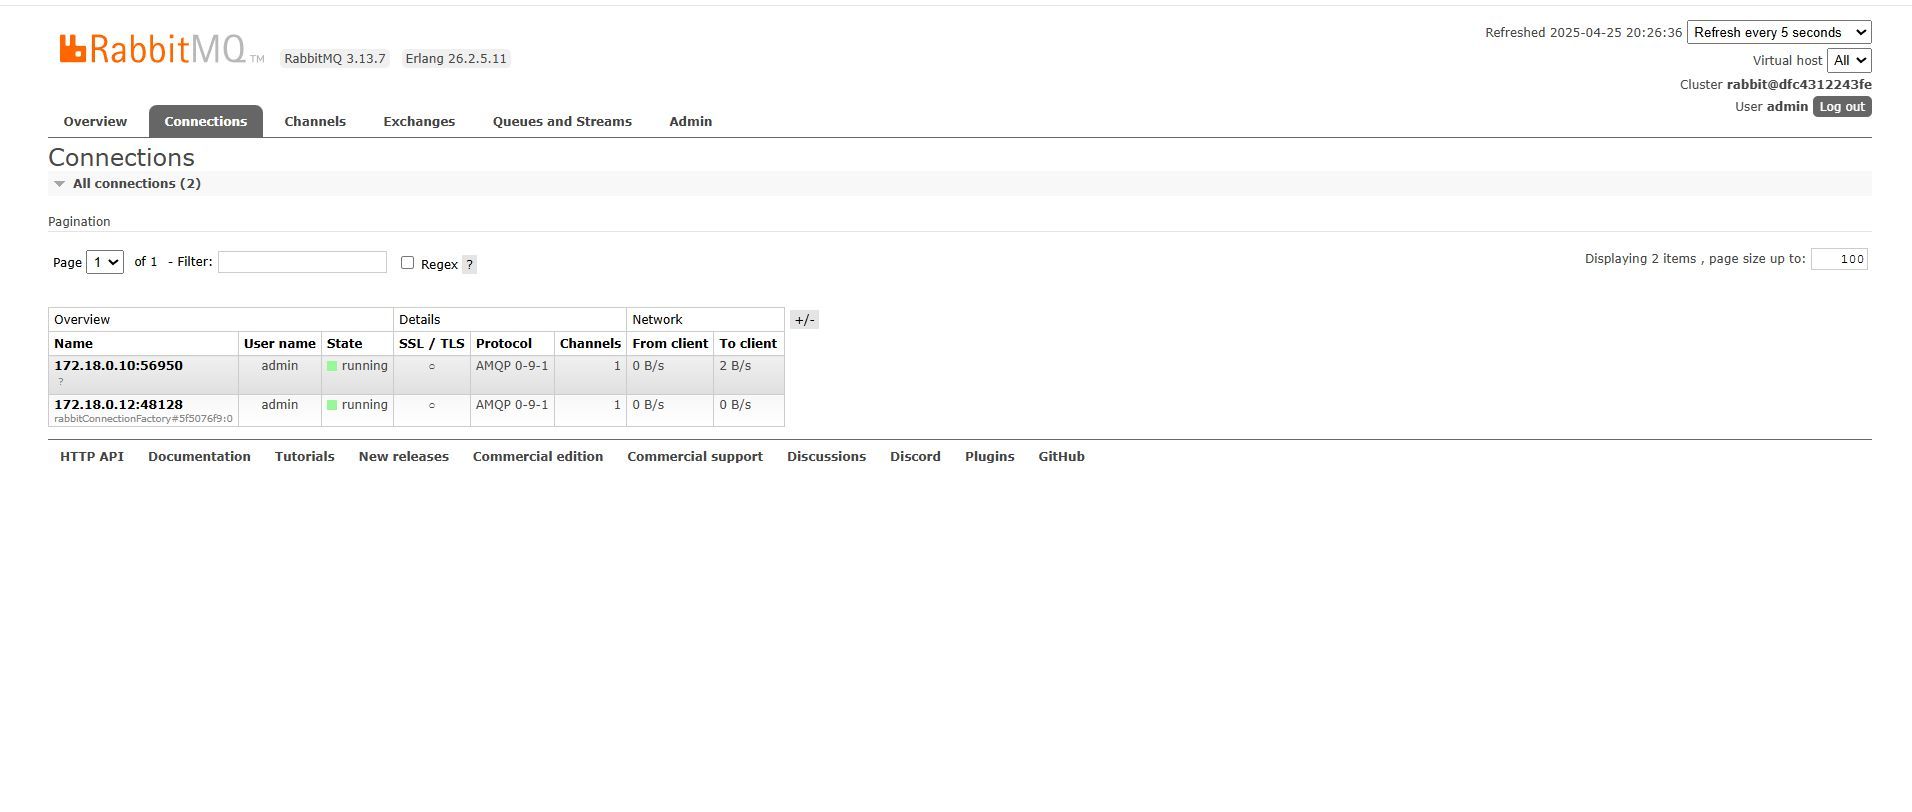Open the Discord footer link
Screen dimensions: 1912x812
click(x=915, y=456)
